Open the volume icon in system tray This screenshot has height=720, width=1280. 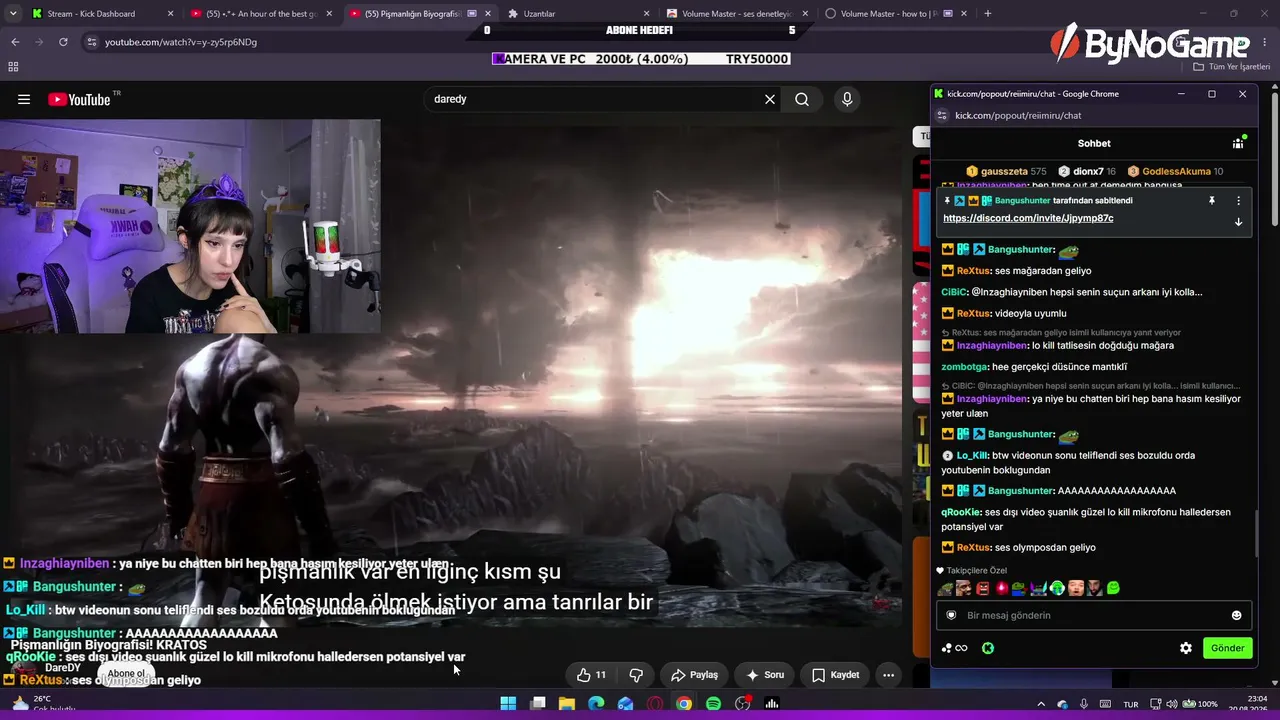coord(1171,704)
